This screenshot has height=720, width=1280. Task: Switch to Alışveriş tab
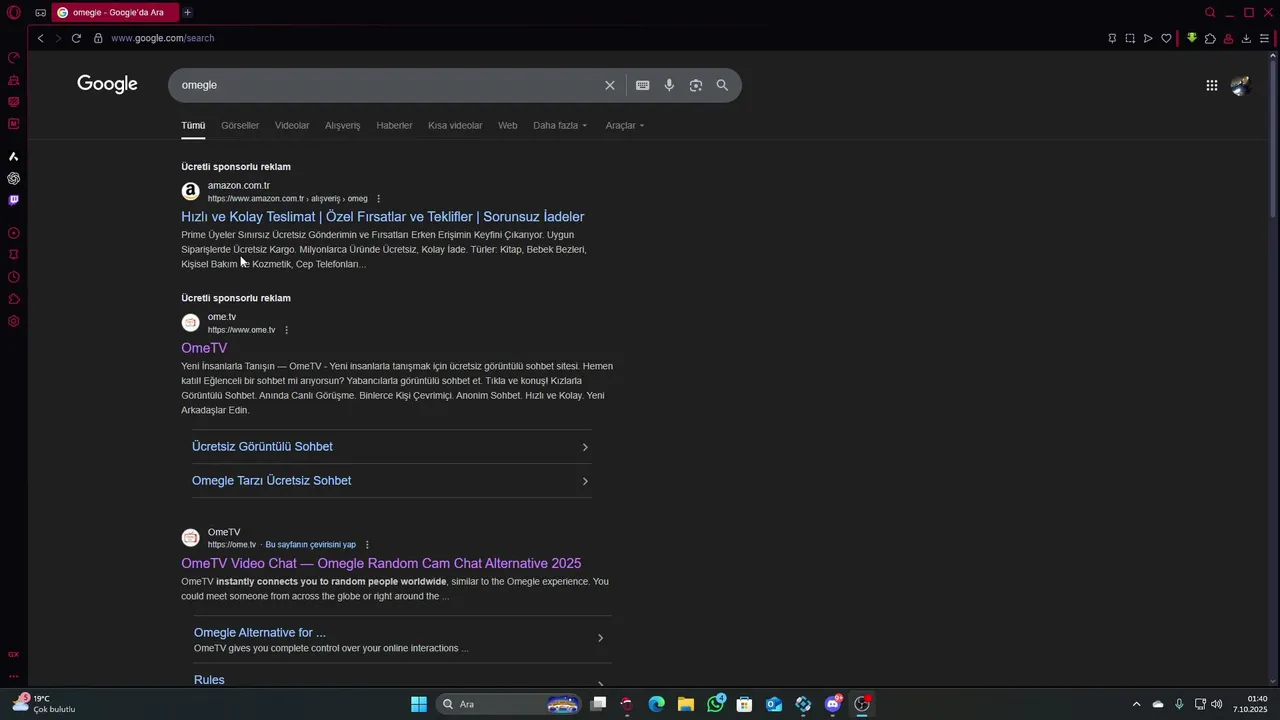tap(342, 125)
